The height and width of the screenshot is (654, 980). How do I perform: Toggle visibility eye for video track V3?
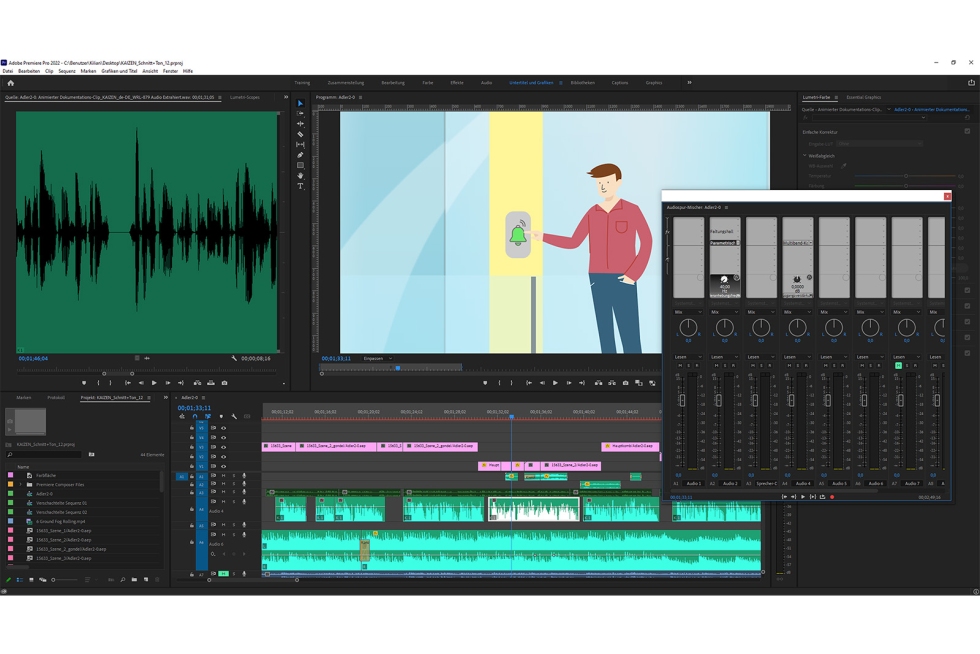point(223,447)
